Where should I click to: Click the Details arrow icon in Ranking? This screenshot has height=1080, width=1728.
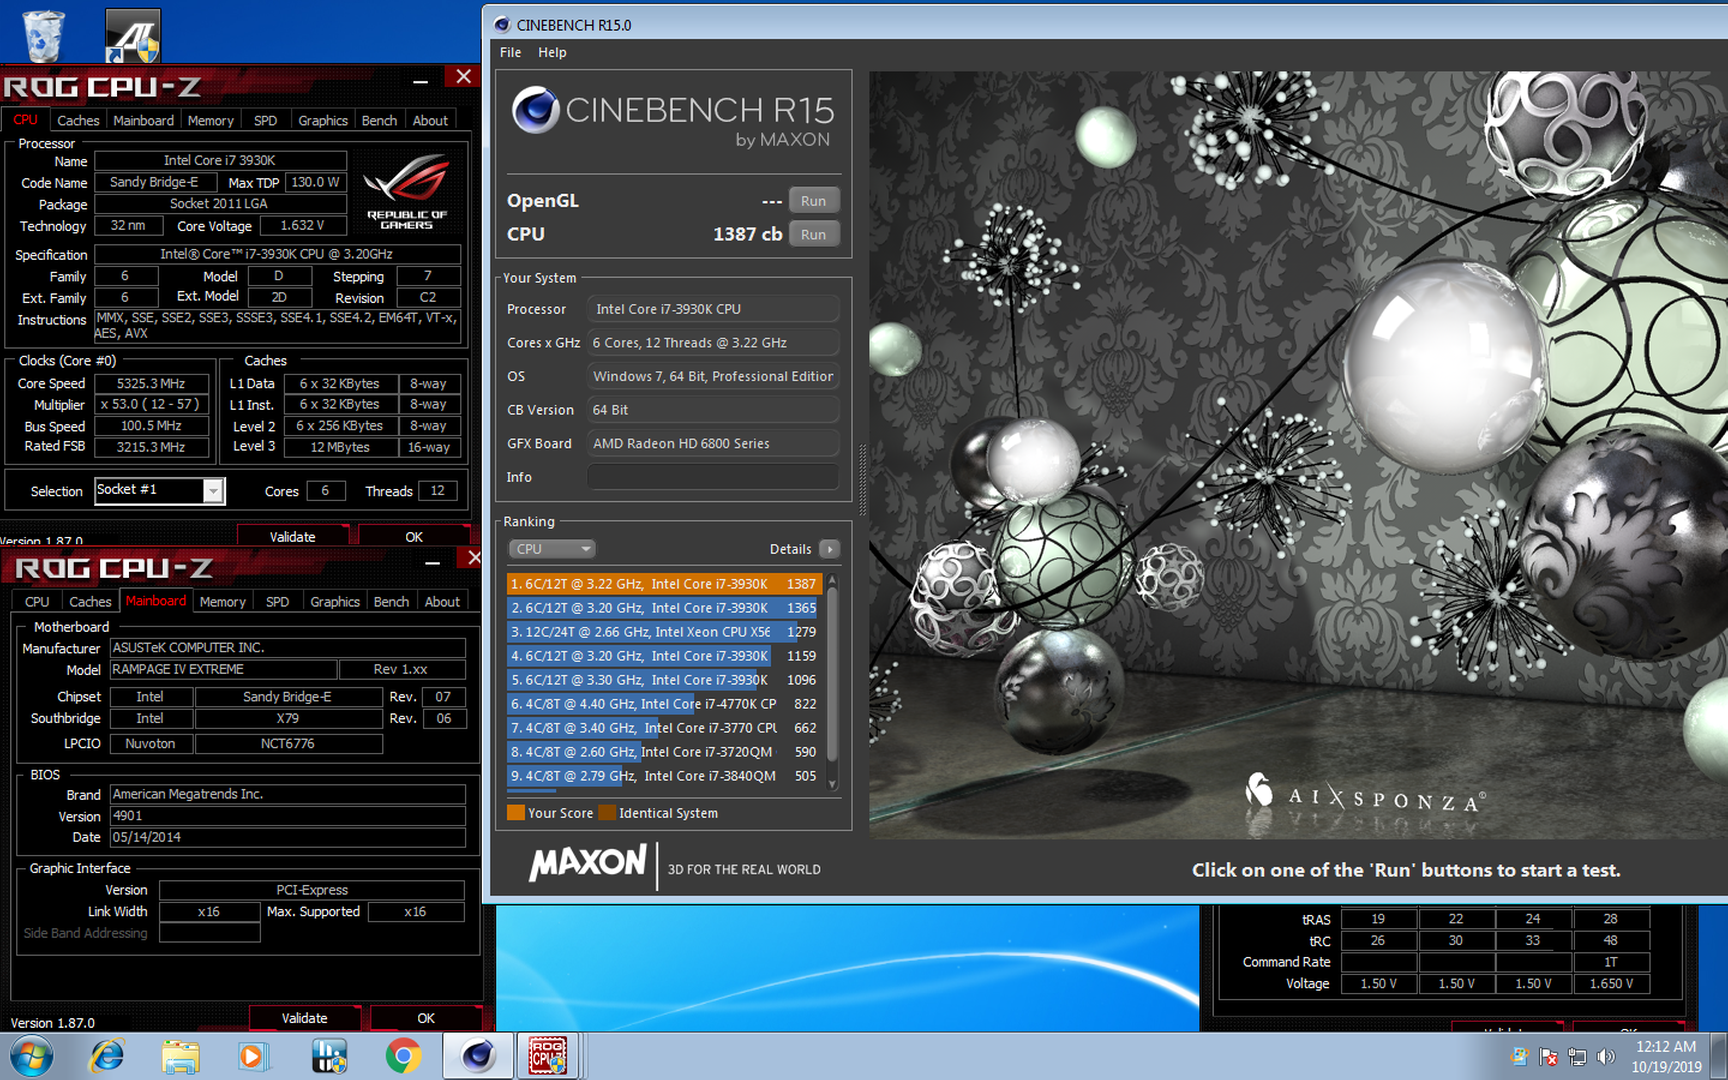[x=829, y=549]
